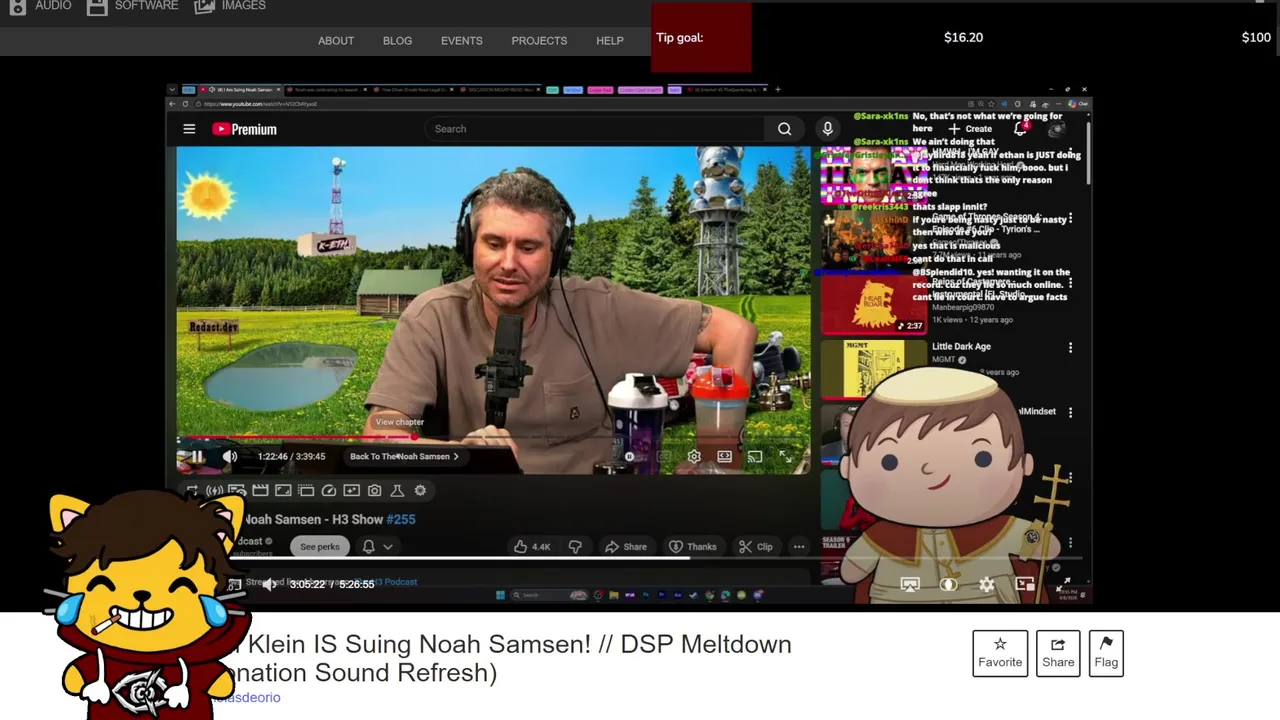
Task: Mute the YouTube player volume
Action: click(x=230, y=457)
